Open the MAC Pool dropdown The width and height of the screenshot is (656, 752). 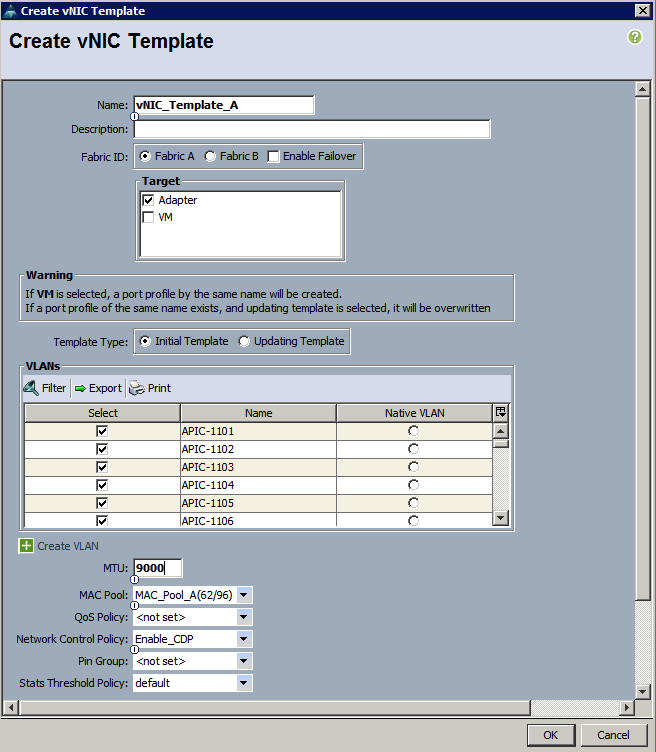(244, 595)
